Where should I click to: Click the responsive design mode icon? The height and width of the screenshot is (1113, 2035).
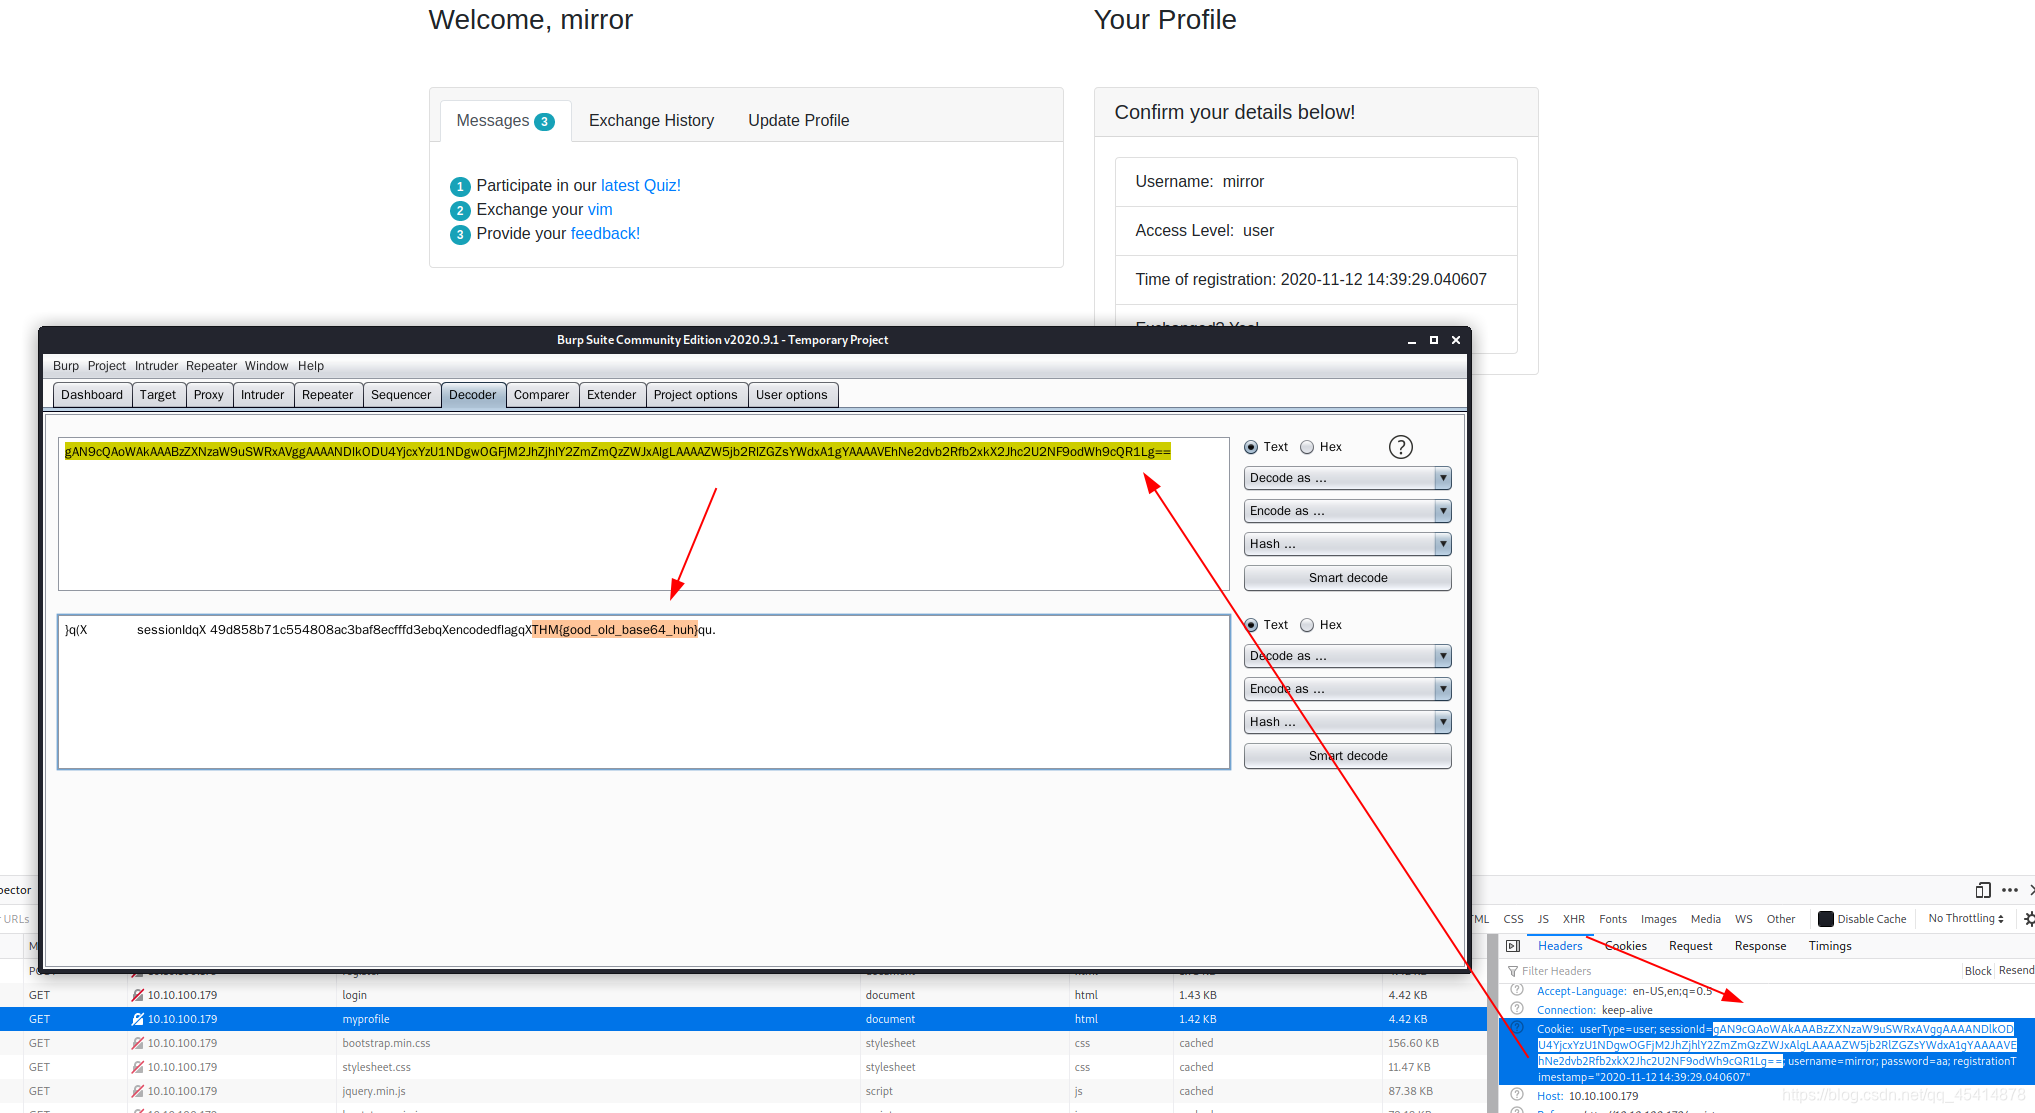tap(1983, 890)
